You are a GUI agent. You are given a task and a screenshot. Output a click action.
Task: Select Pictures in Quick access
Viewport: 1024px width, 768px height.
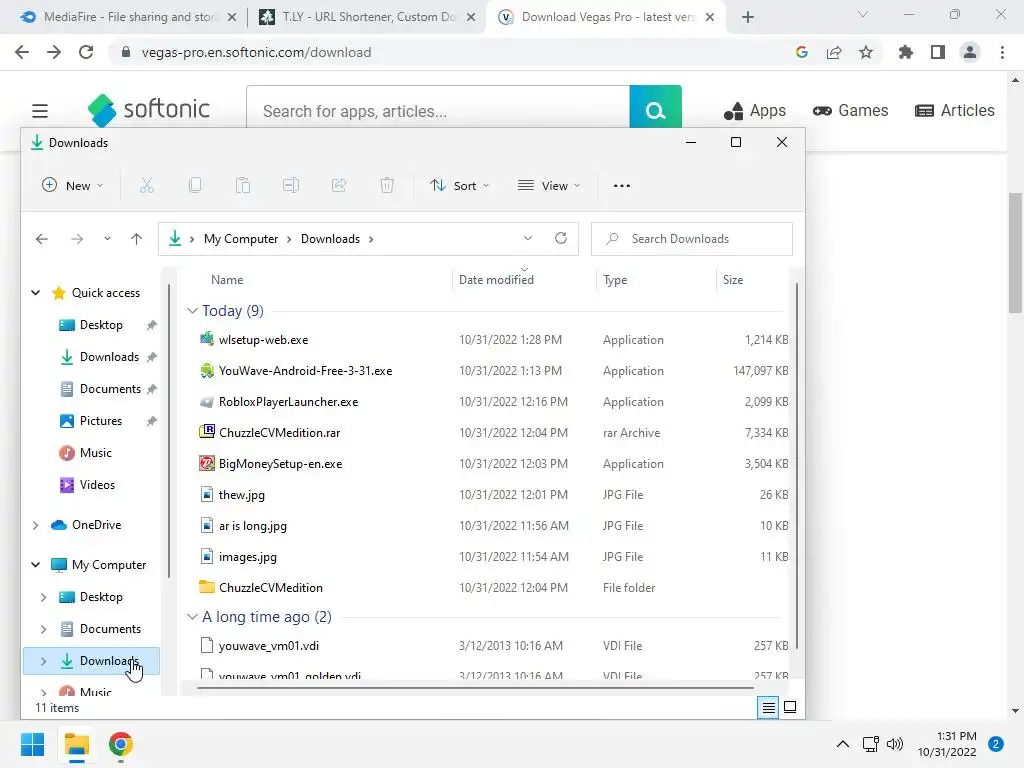coord(101,421)
